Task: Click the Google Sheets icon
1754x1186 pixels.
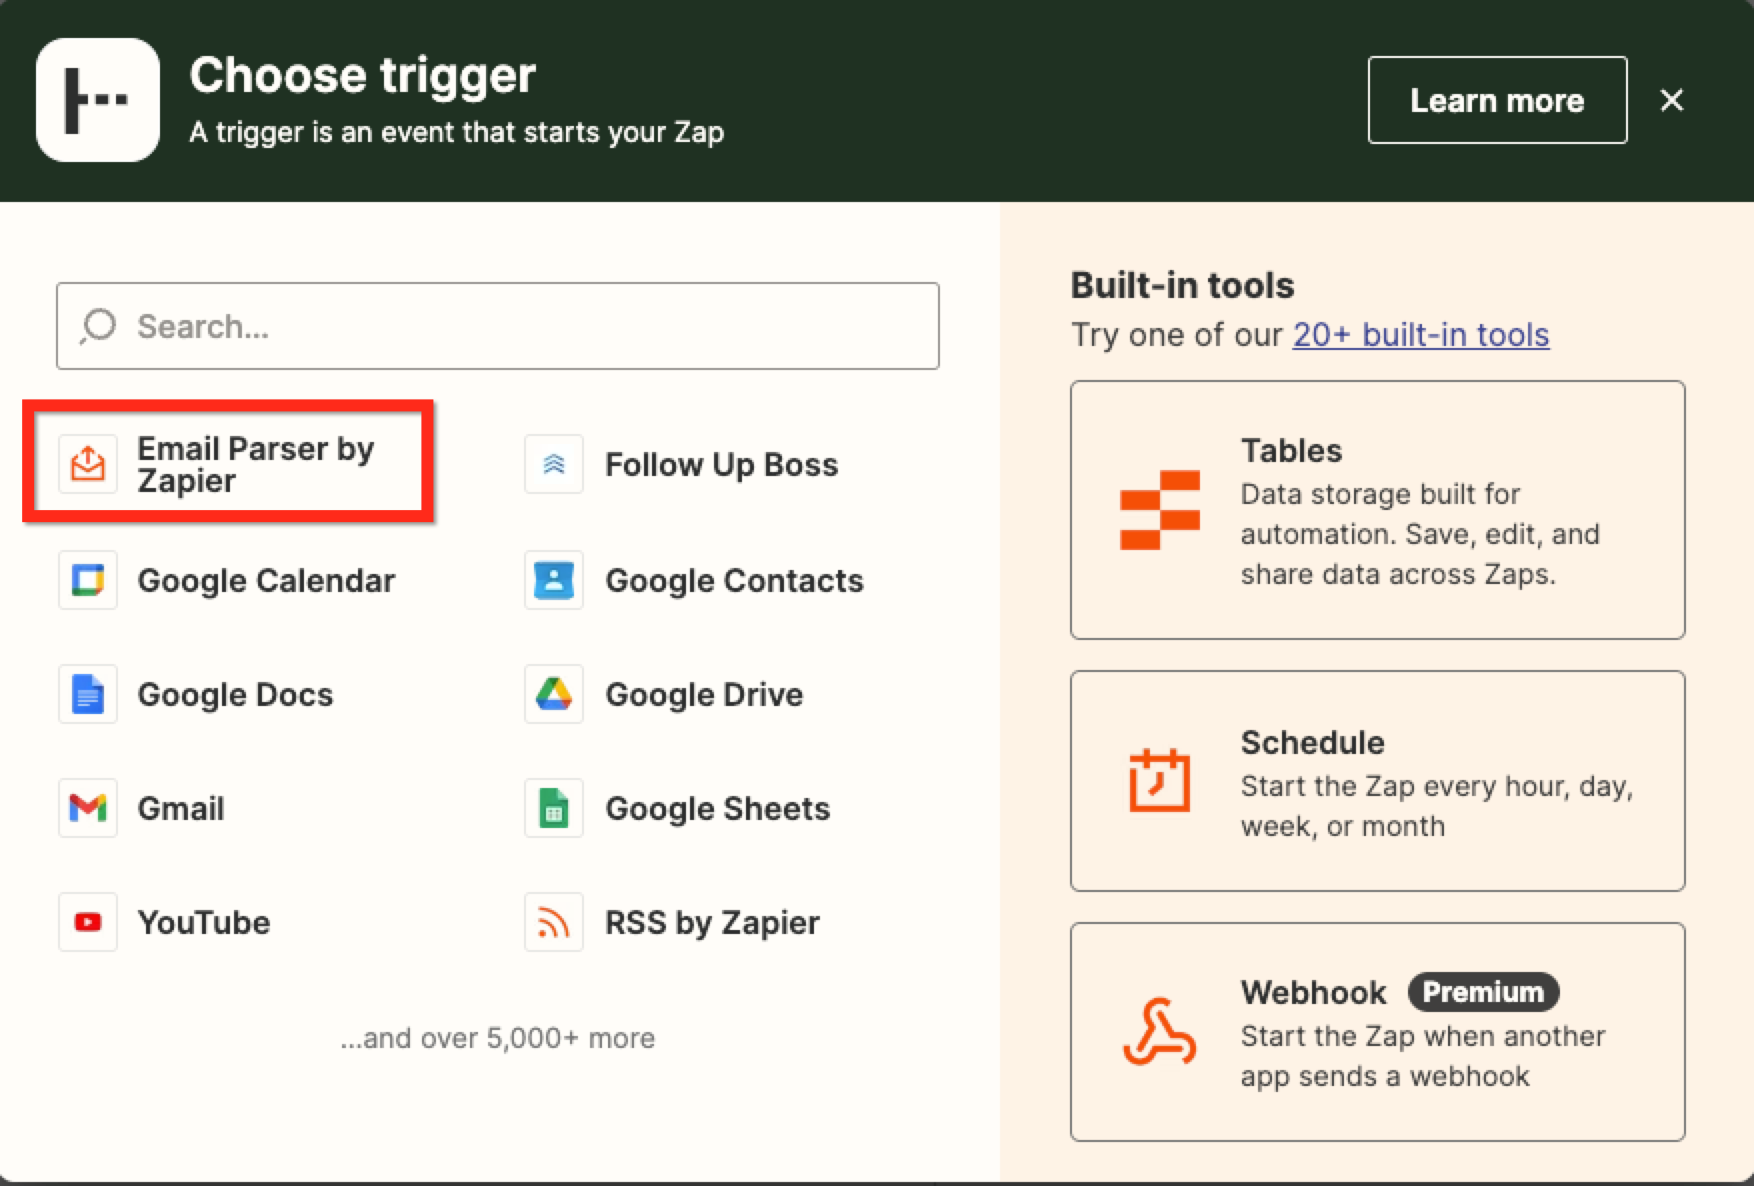Action: tap(554, 808)
